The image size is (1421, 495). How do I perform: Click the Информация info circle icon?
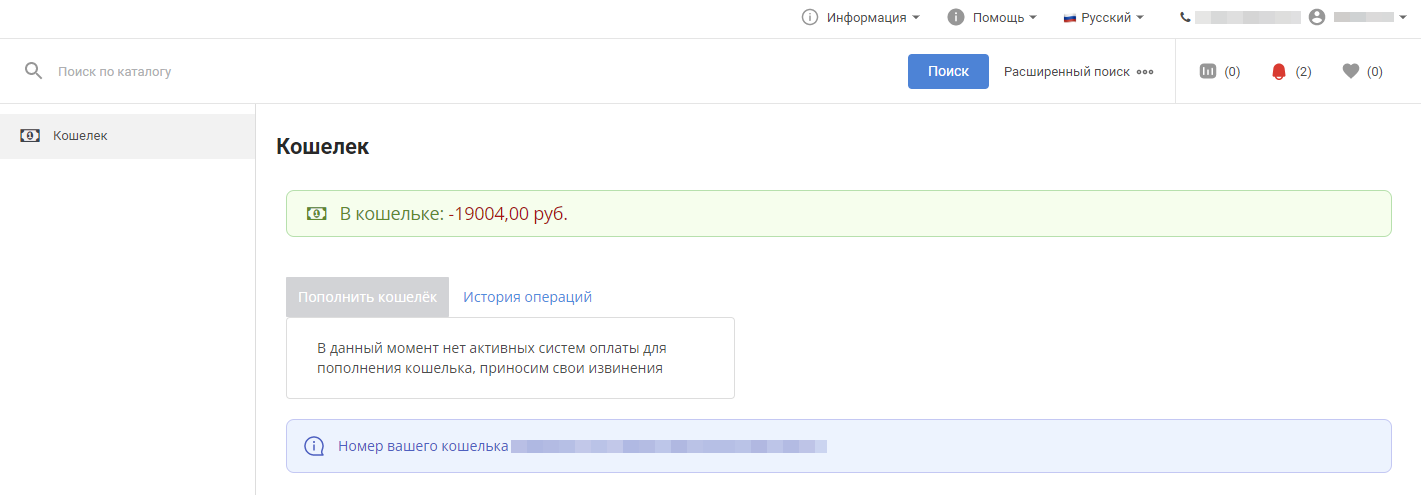[810, 17]
